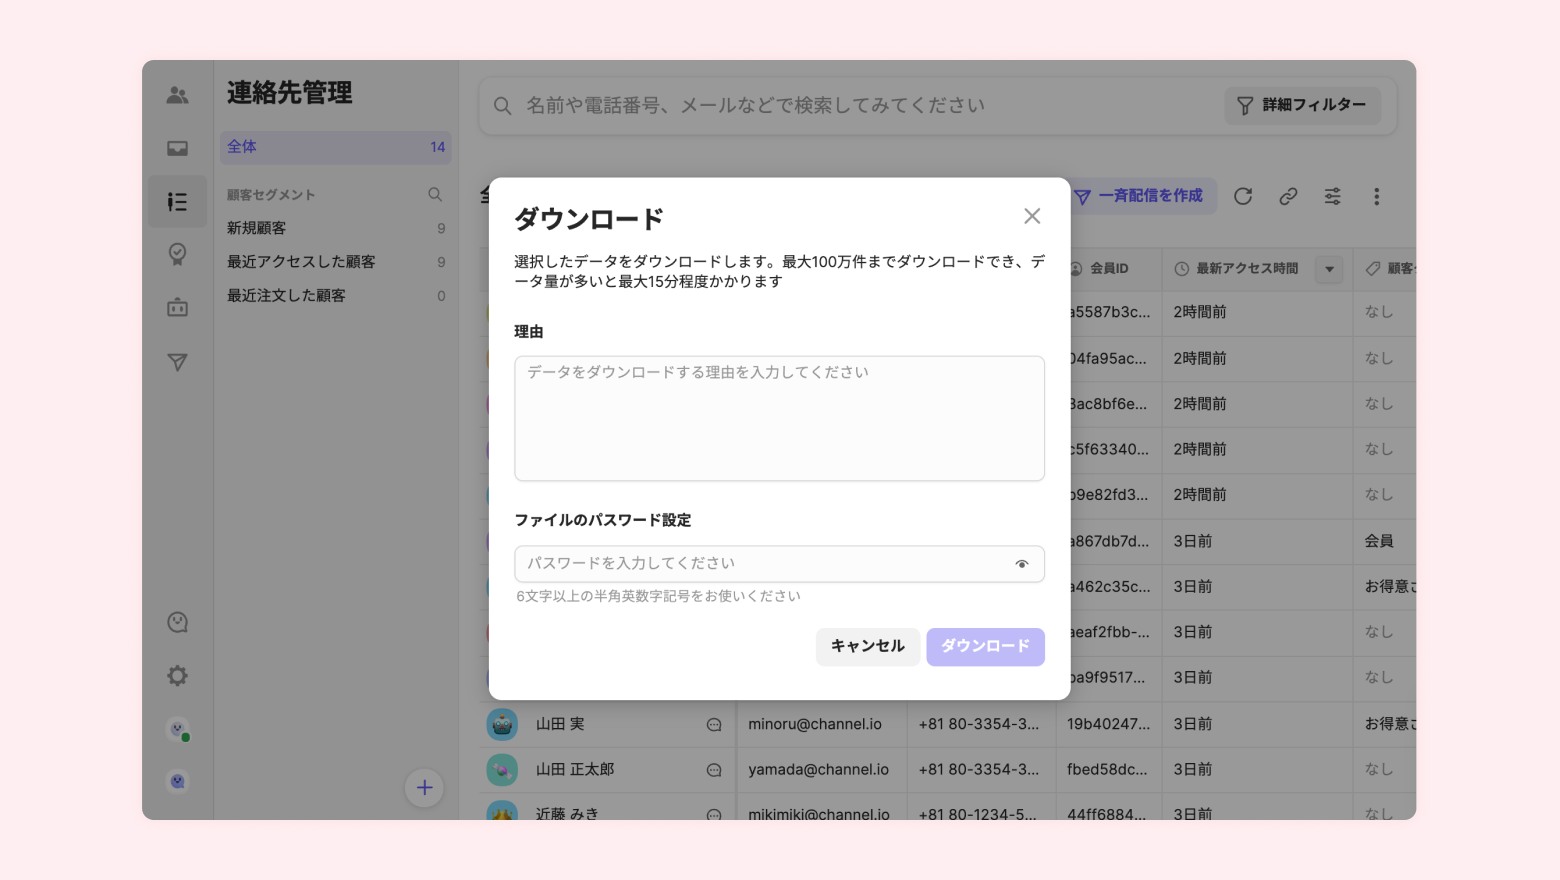This screenshot has width=1560, height=880.
Task: Add new segment with plus button
Action: (424, 788)
